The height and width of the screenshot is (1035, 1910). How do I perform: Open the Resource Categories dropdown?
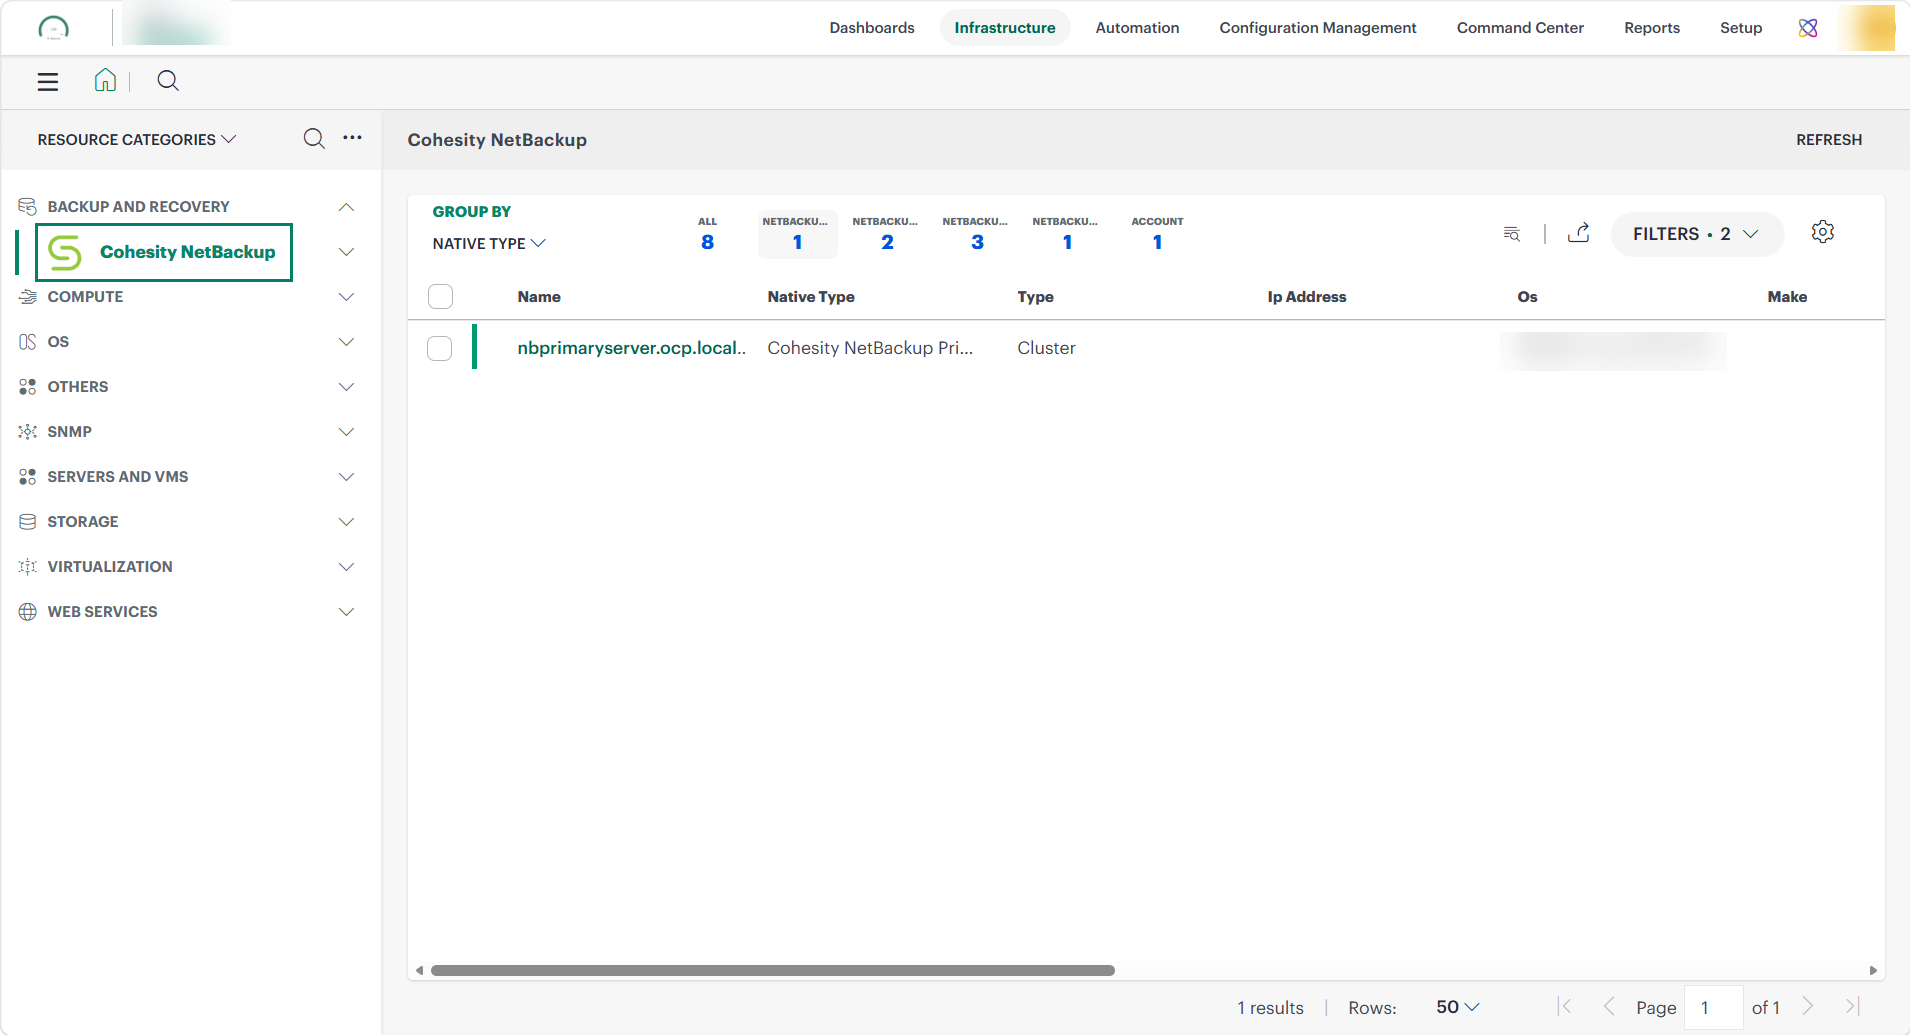137,140
